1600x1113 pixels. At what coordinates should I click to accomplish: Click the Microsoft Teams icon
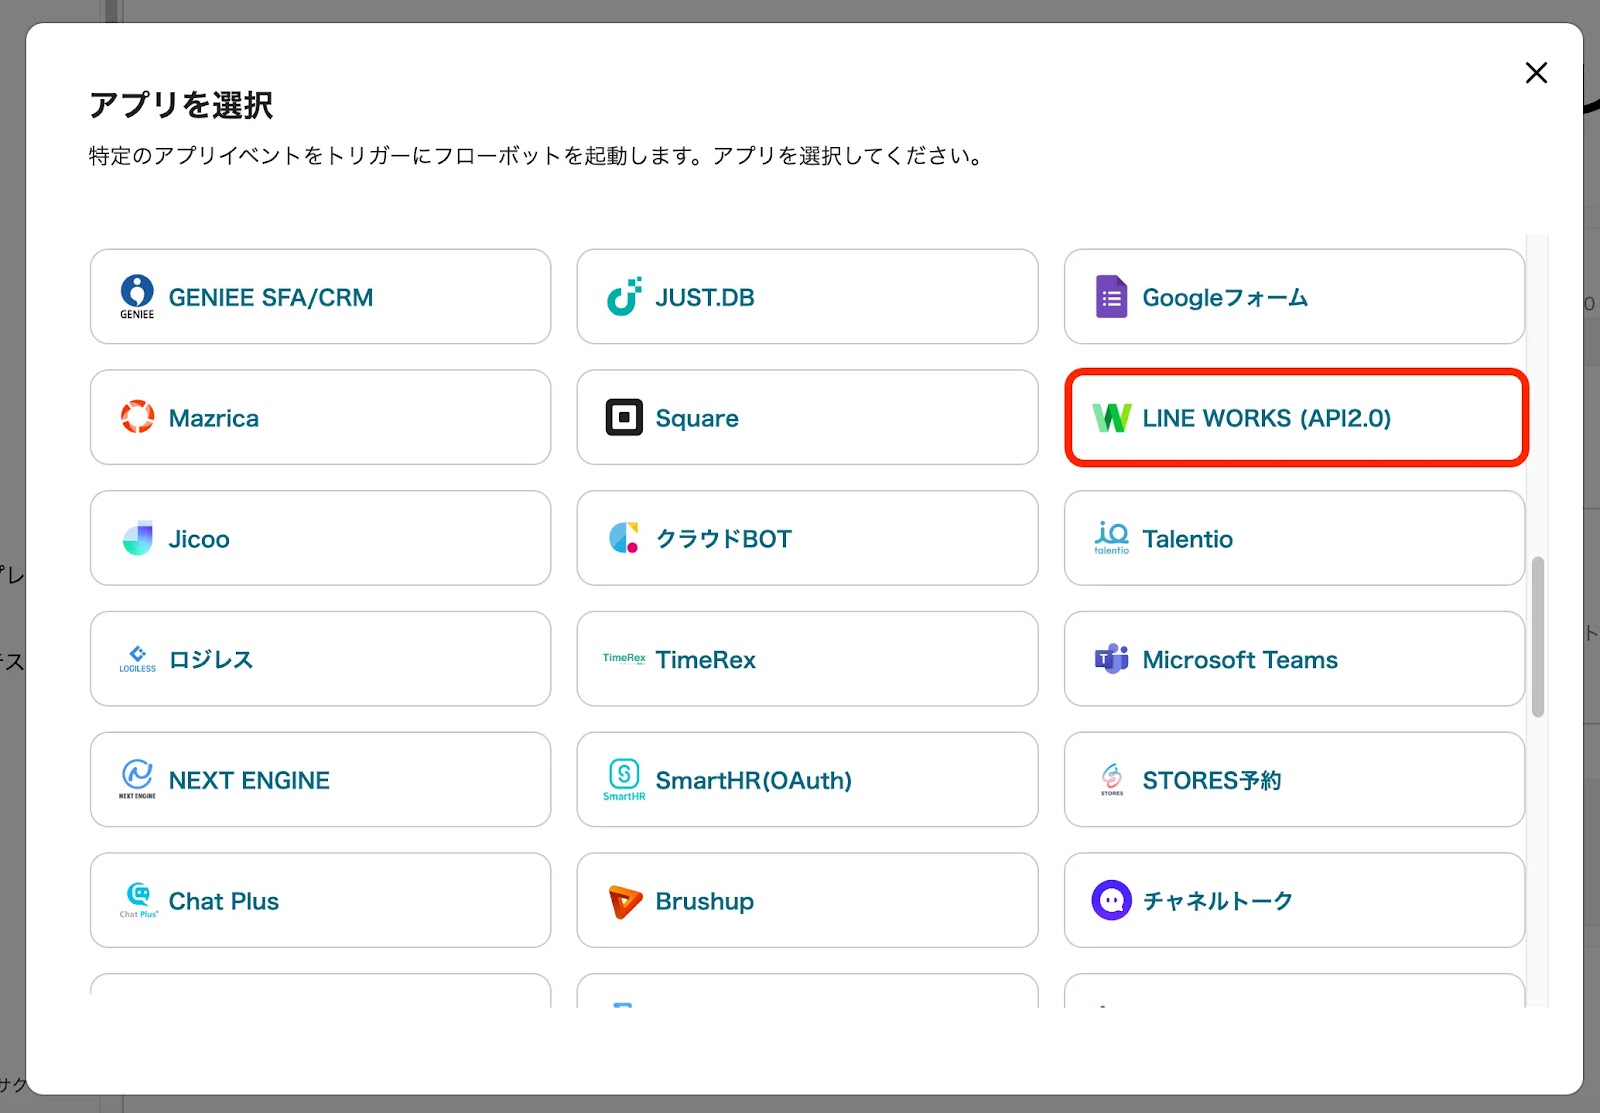pyautogui.click(x=1111, y=659)
